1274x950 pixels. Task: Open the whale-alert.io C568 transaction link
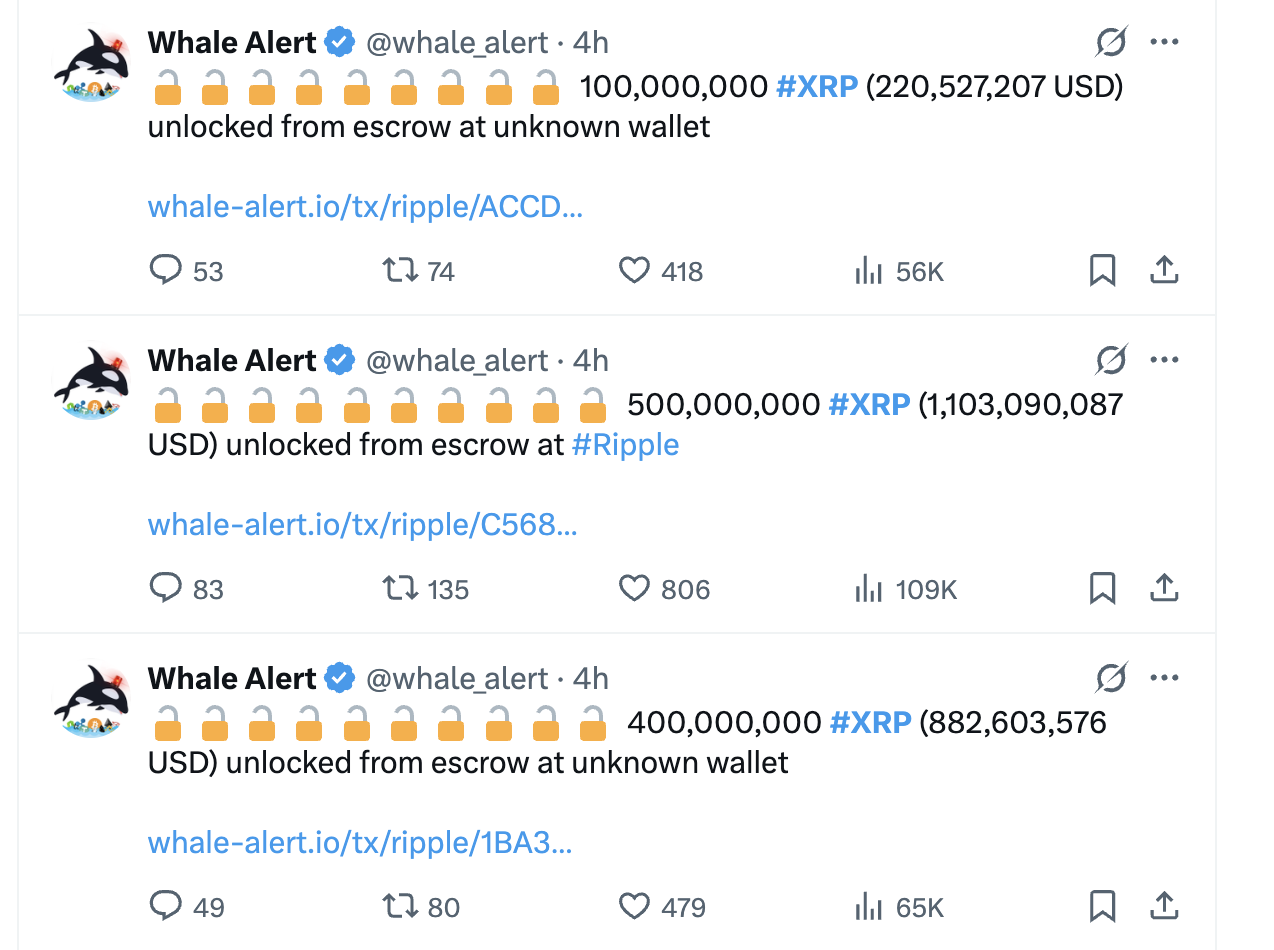tap(362, 525)
